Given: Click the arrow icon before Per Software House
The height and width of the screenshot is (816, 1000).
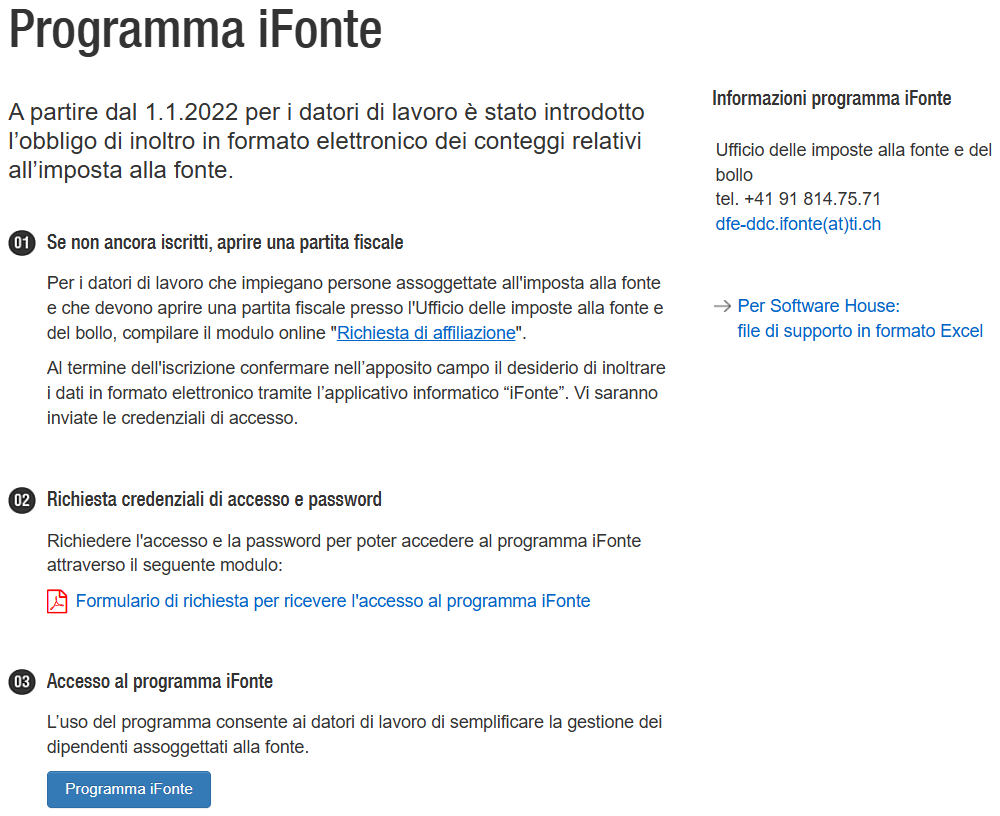Looking at the screenshot, I should click(723, 306).
